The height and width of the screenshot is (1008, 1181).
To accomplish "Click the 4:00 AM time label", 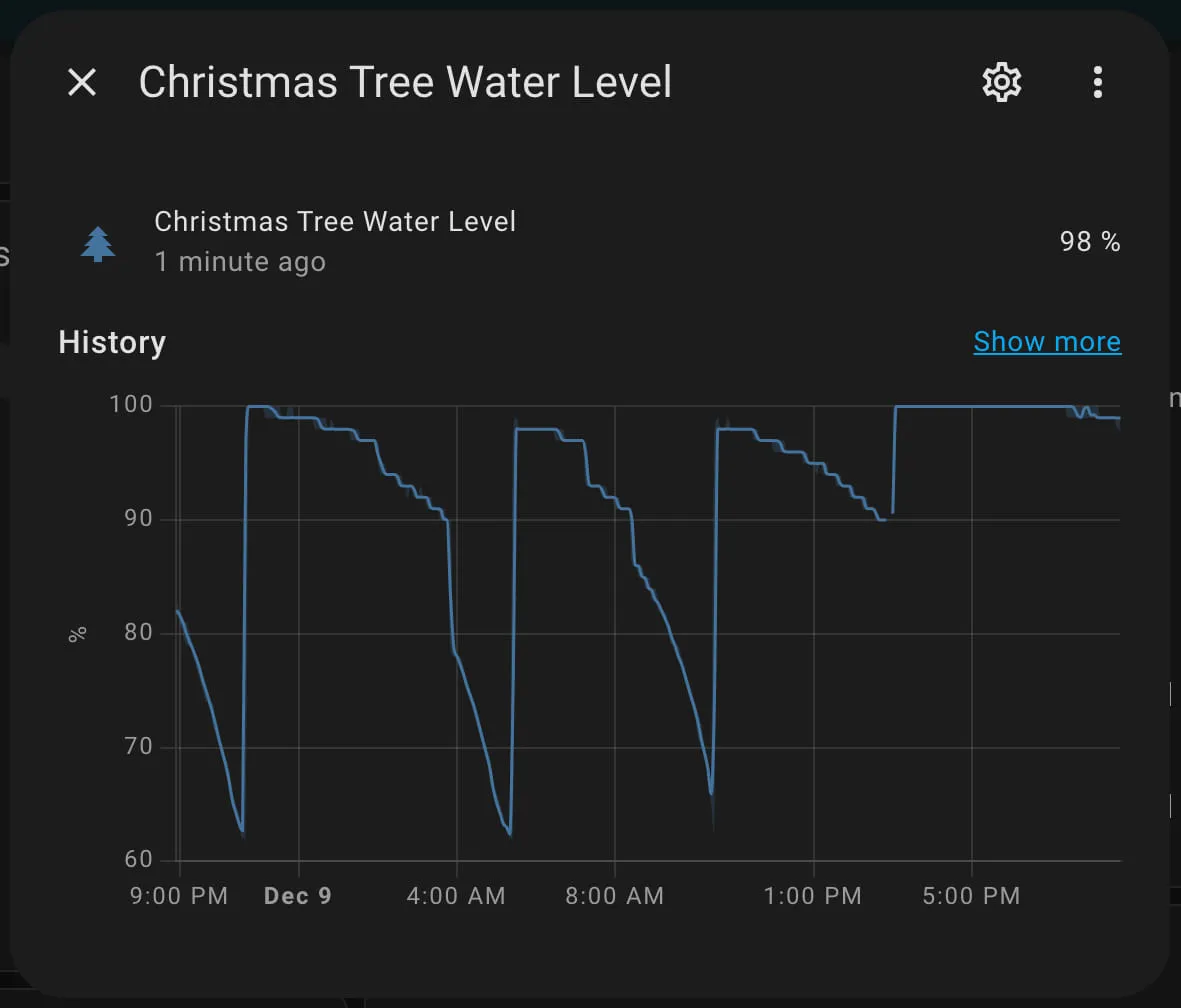I will tap(455, 895).
